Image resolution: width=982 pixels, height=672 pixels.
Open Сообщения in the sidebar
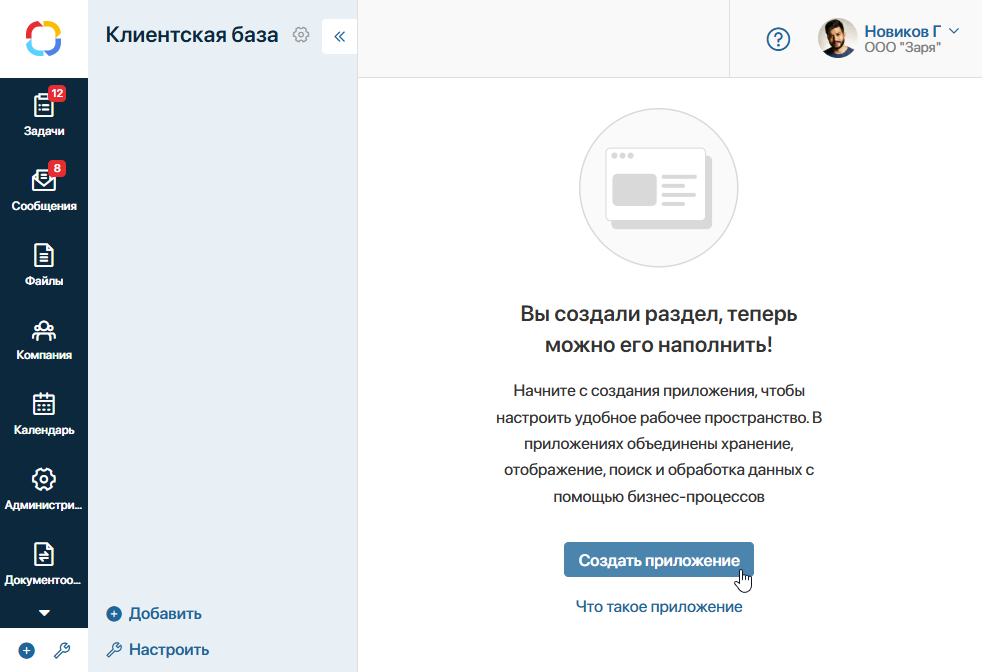[x=44, y=190]
